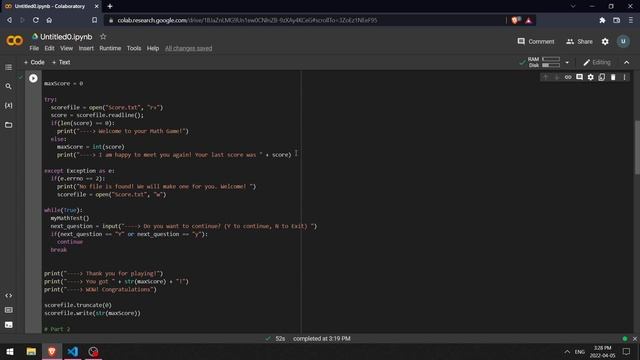Image resolution: width=640 pixels, height=360 pixels.
Task: Expand RAM and Disk resources dropdown
Action: pos(567,62)
